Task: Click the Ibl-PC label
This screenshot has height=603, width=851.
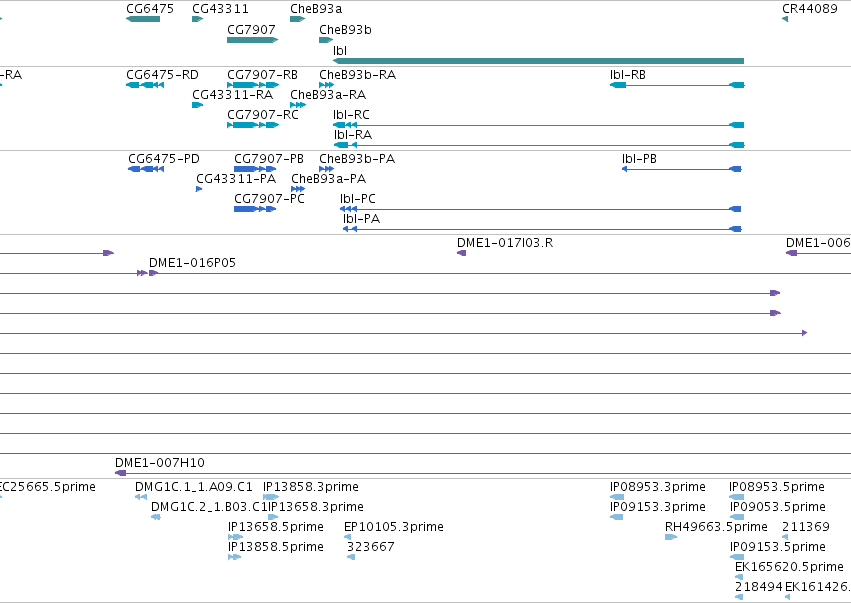Action: click(x=358, y=199)
